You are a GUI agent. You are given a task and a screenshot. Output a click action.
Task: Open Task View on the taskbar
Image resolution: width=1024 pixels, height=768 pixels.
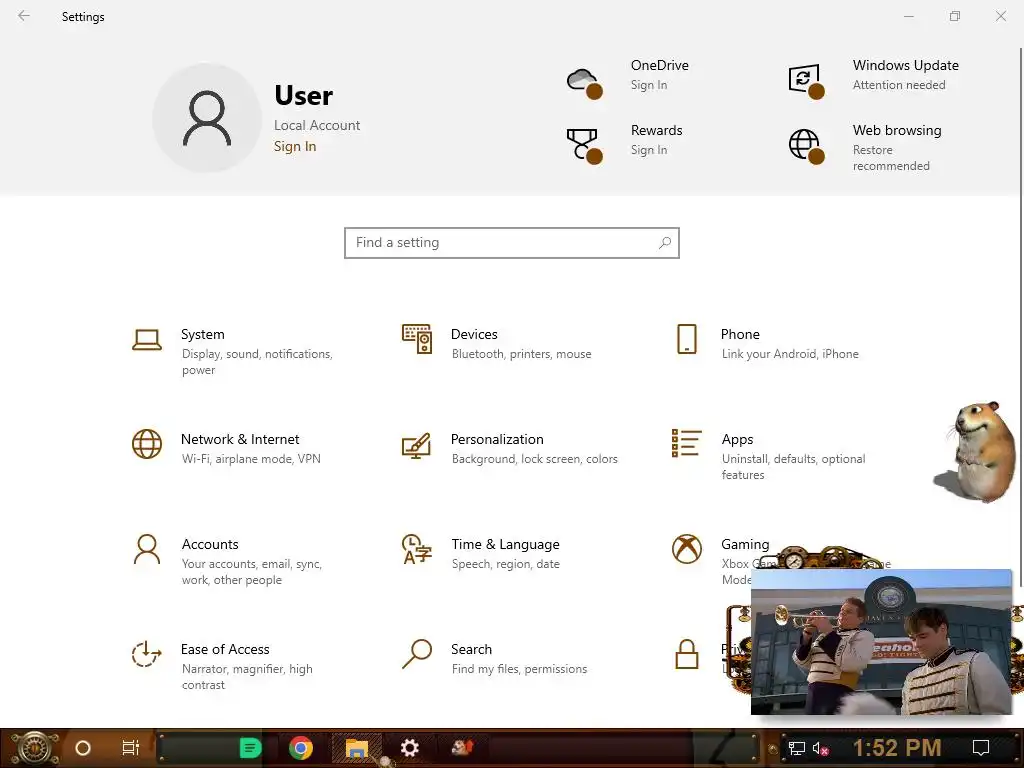click(x=131, y=748)
